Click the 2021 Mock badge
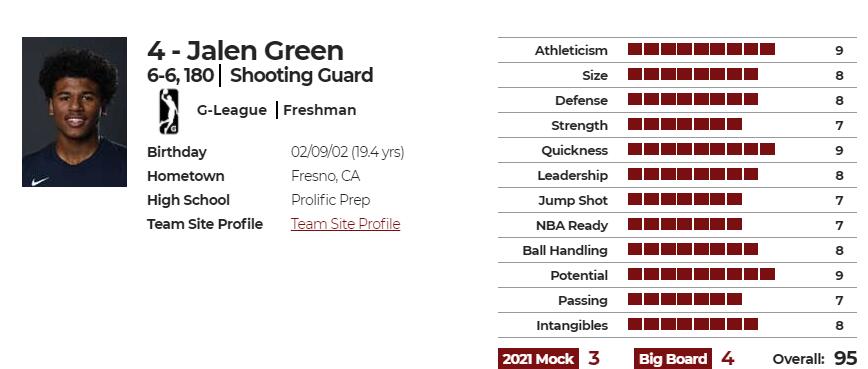 (x=538, y=359)
